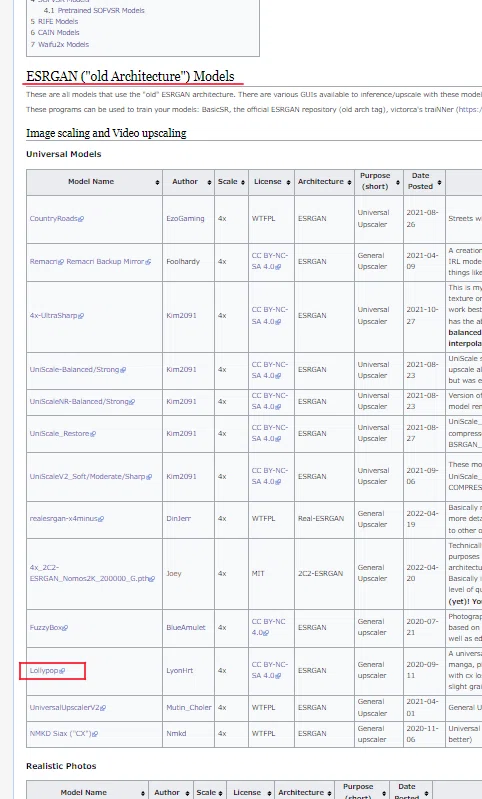Sort Universal Models by Date Posted arrows

[439, 182]
